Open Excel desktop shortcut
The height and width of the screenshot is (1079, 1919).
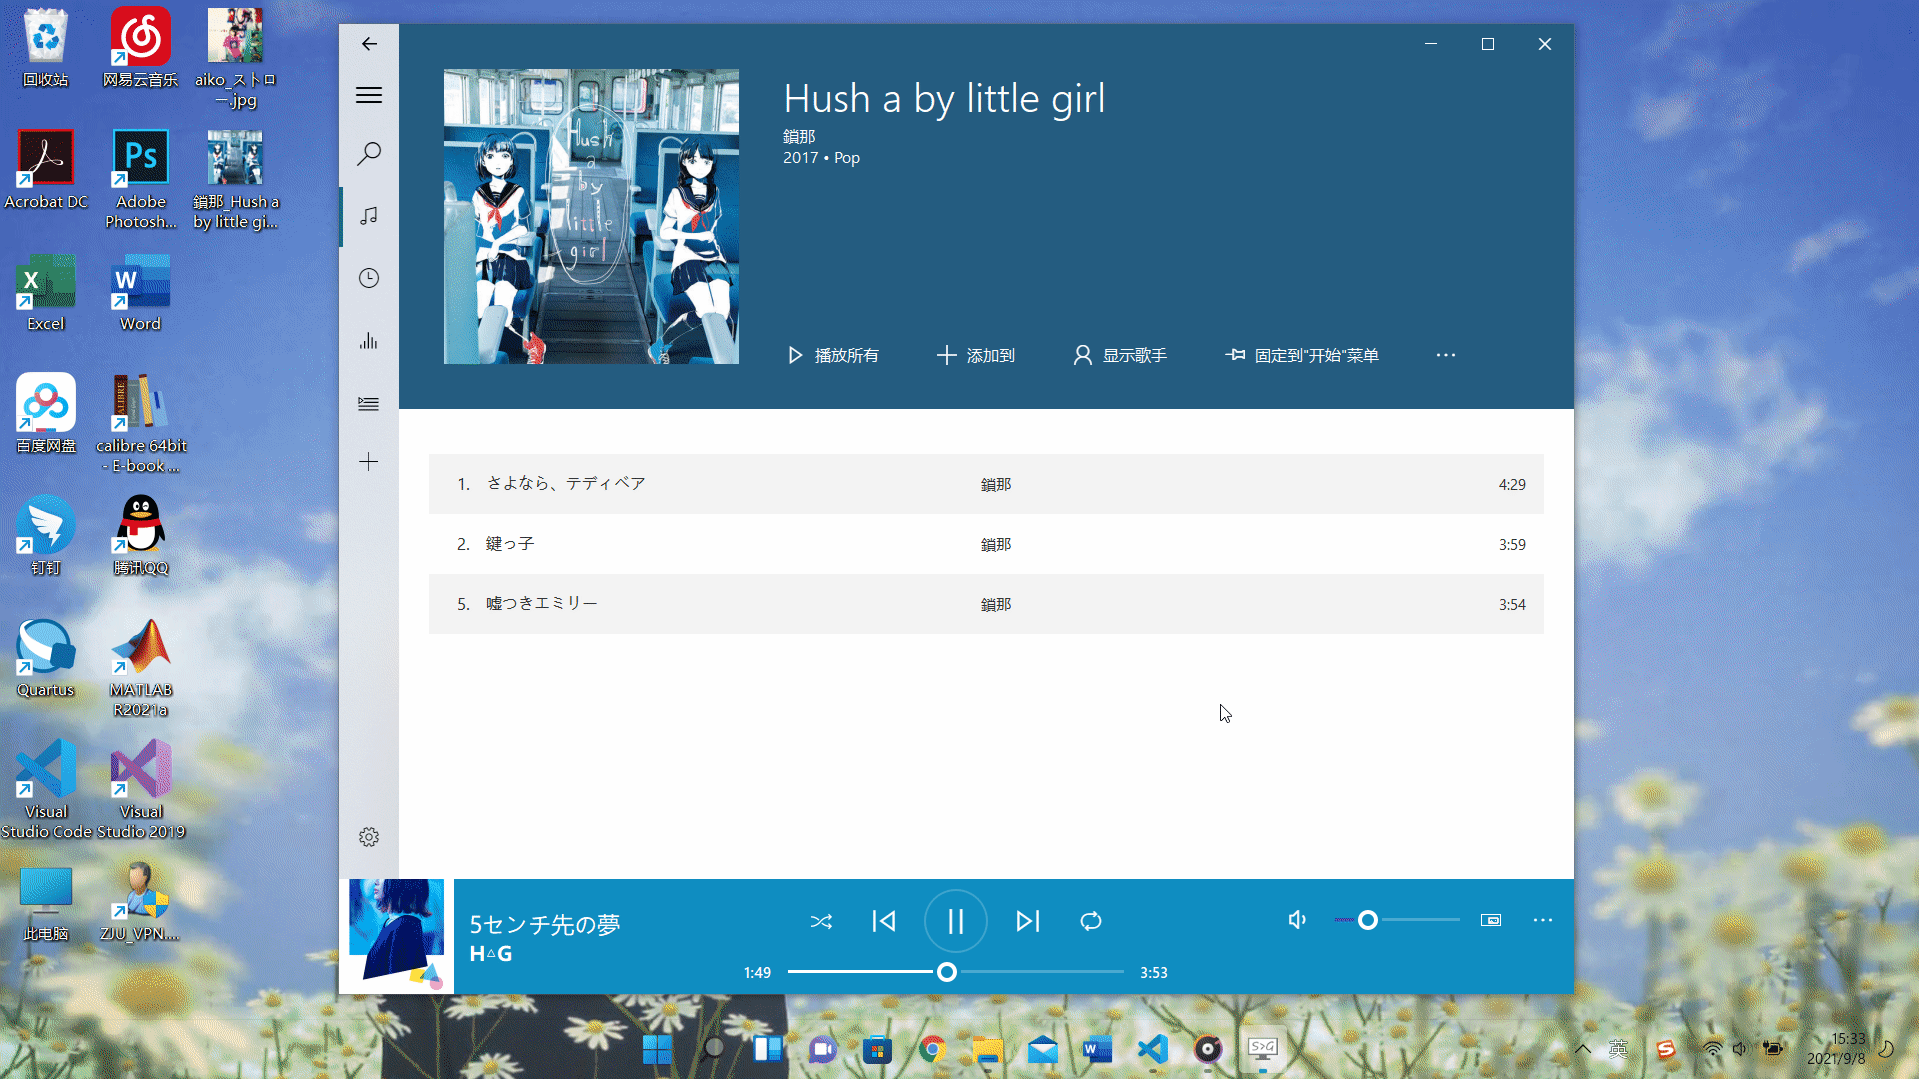tap(45, 292)
